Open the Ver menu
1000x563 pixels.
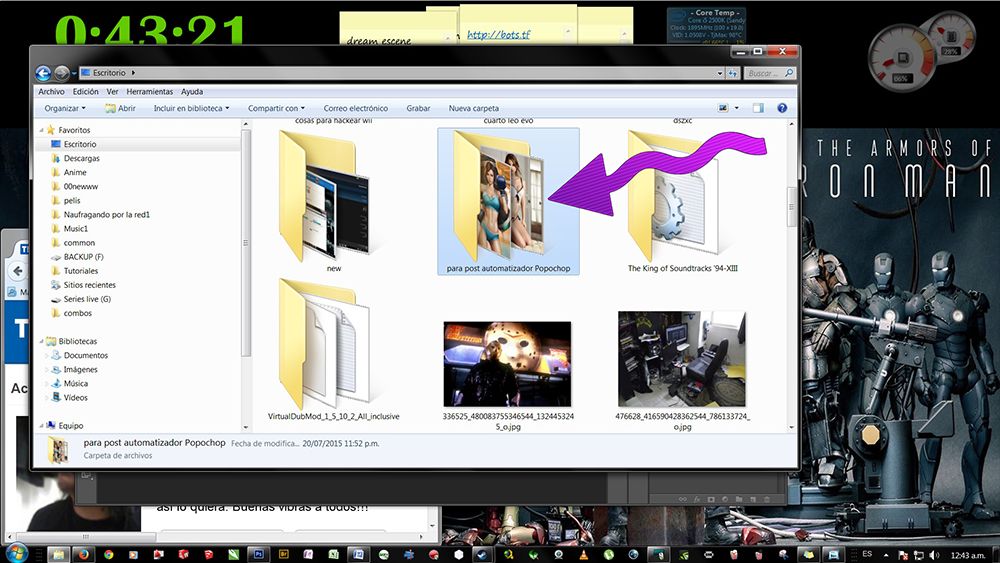[x=112, y=92]
